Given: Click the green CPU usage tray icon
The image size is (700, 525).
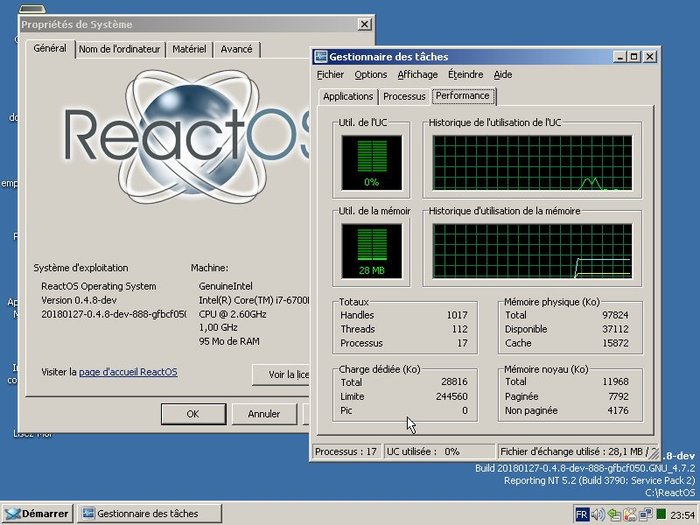Looking at the screenshot, I should pyautogui.click(x=662, y=514).
